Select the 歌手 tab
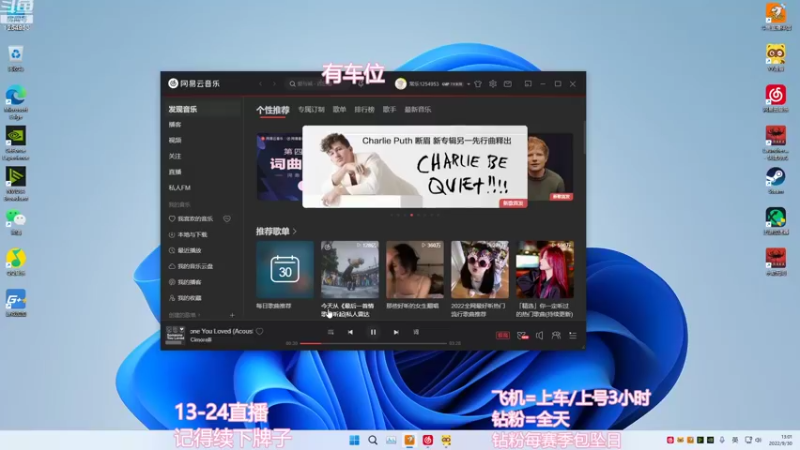Image resolution: width=800 pixels, height=450 pixels. 389,110
